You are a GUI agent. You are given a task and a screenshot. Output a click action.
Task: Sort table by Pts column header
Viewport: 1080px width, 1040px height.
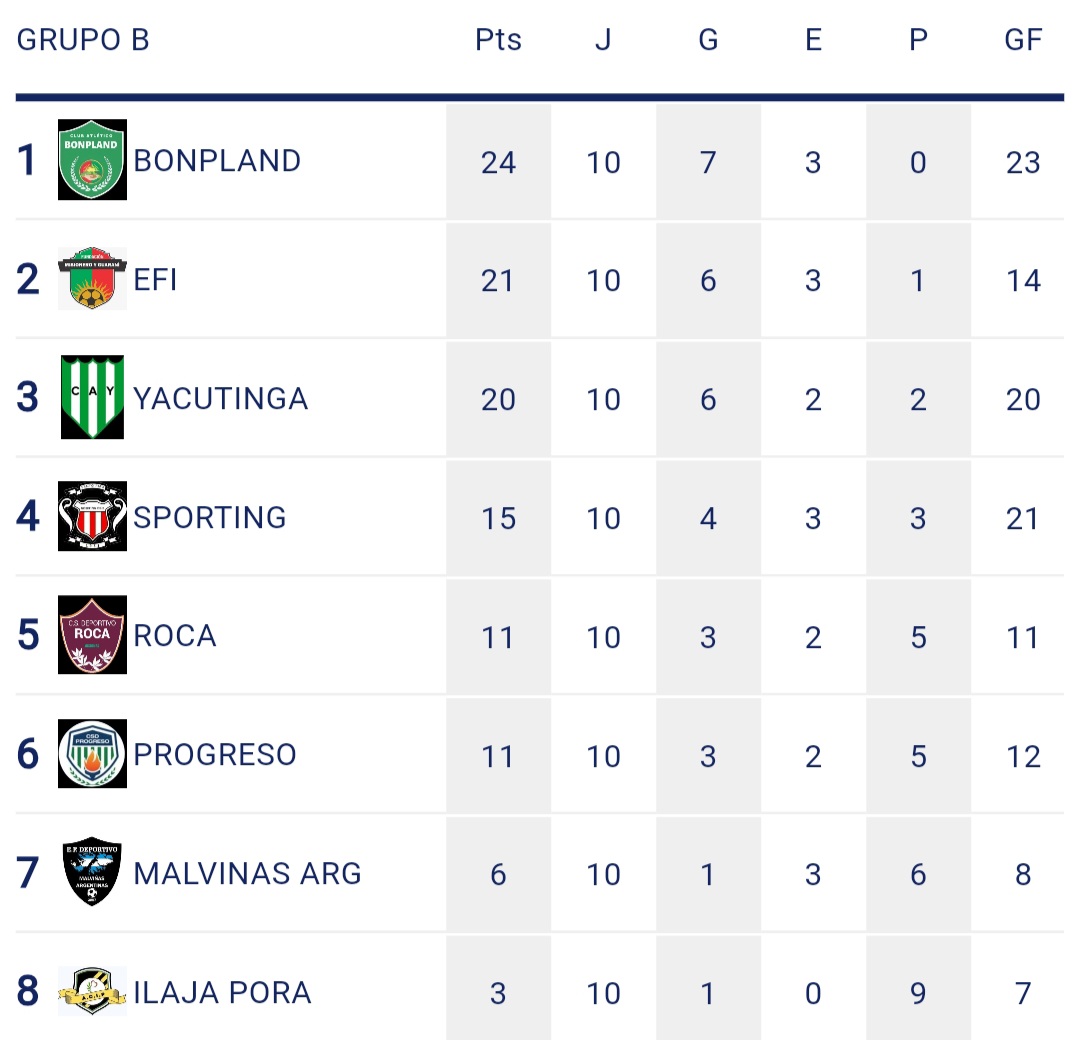[x=498, y=40]
